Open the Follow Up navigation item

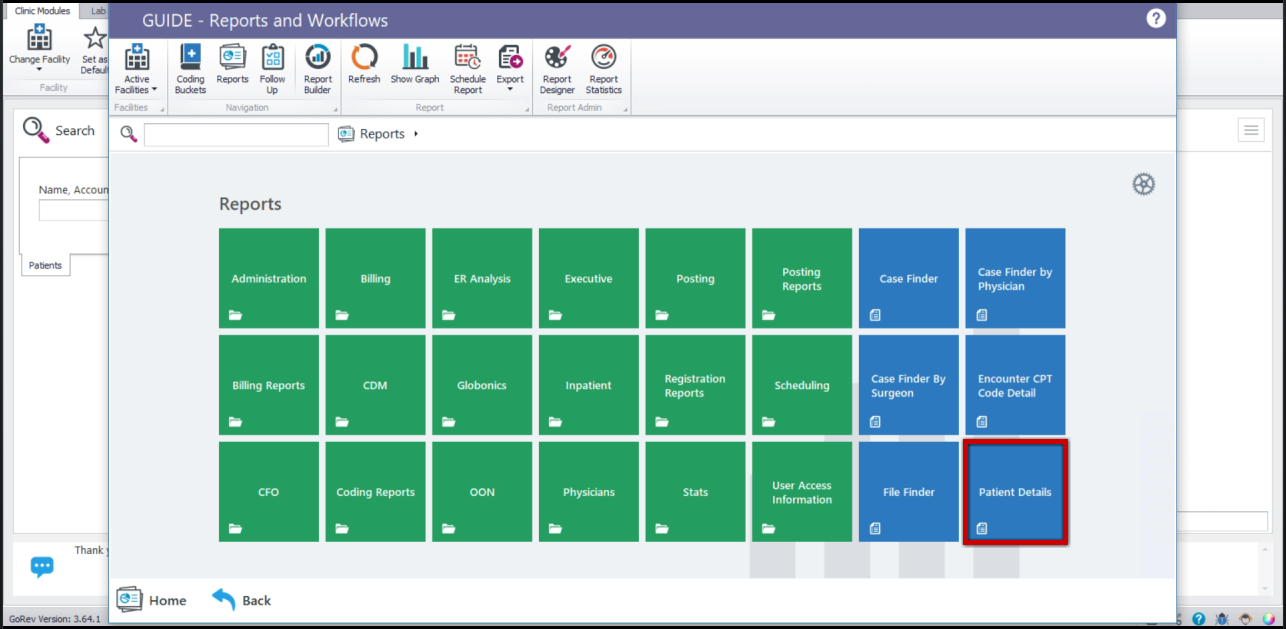click(x=272, y=69)
